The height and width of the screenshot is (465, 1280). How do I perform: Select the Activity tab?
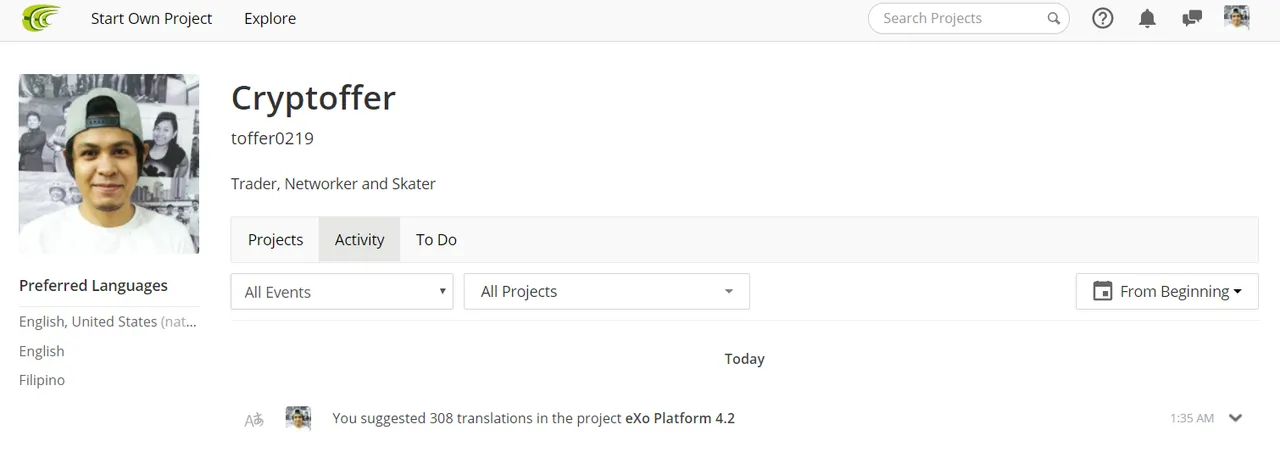[x=360, y=239]
